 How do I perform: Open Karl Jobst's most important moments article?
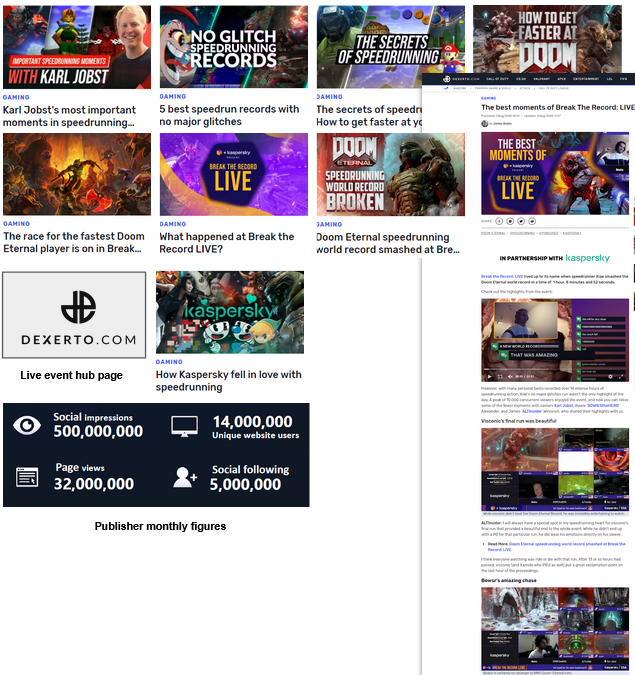coord(69,116)
